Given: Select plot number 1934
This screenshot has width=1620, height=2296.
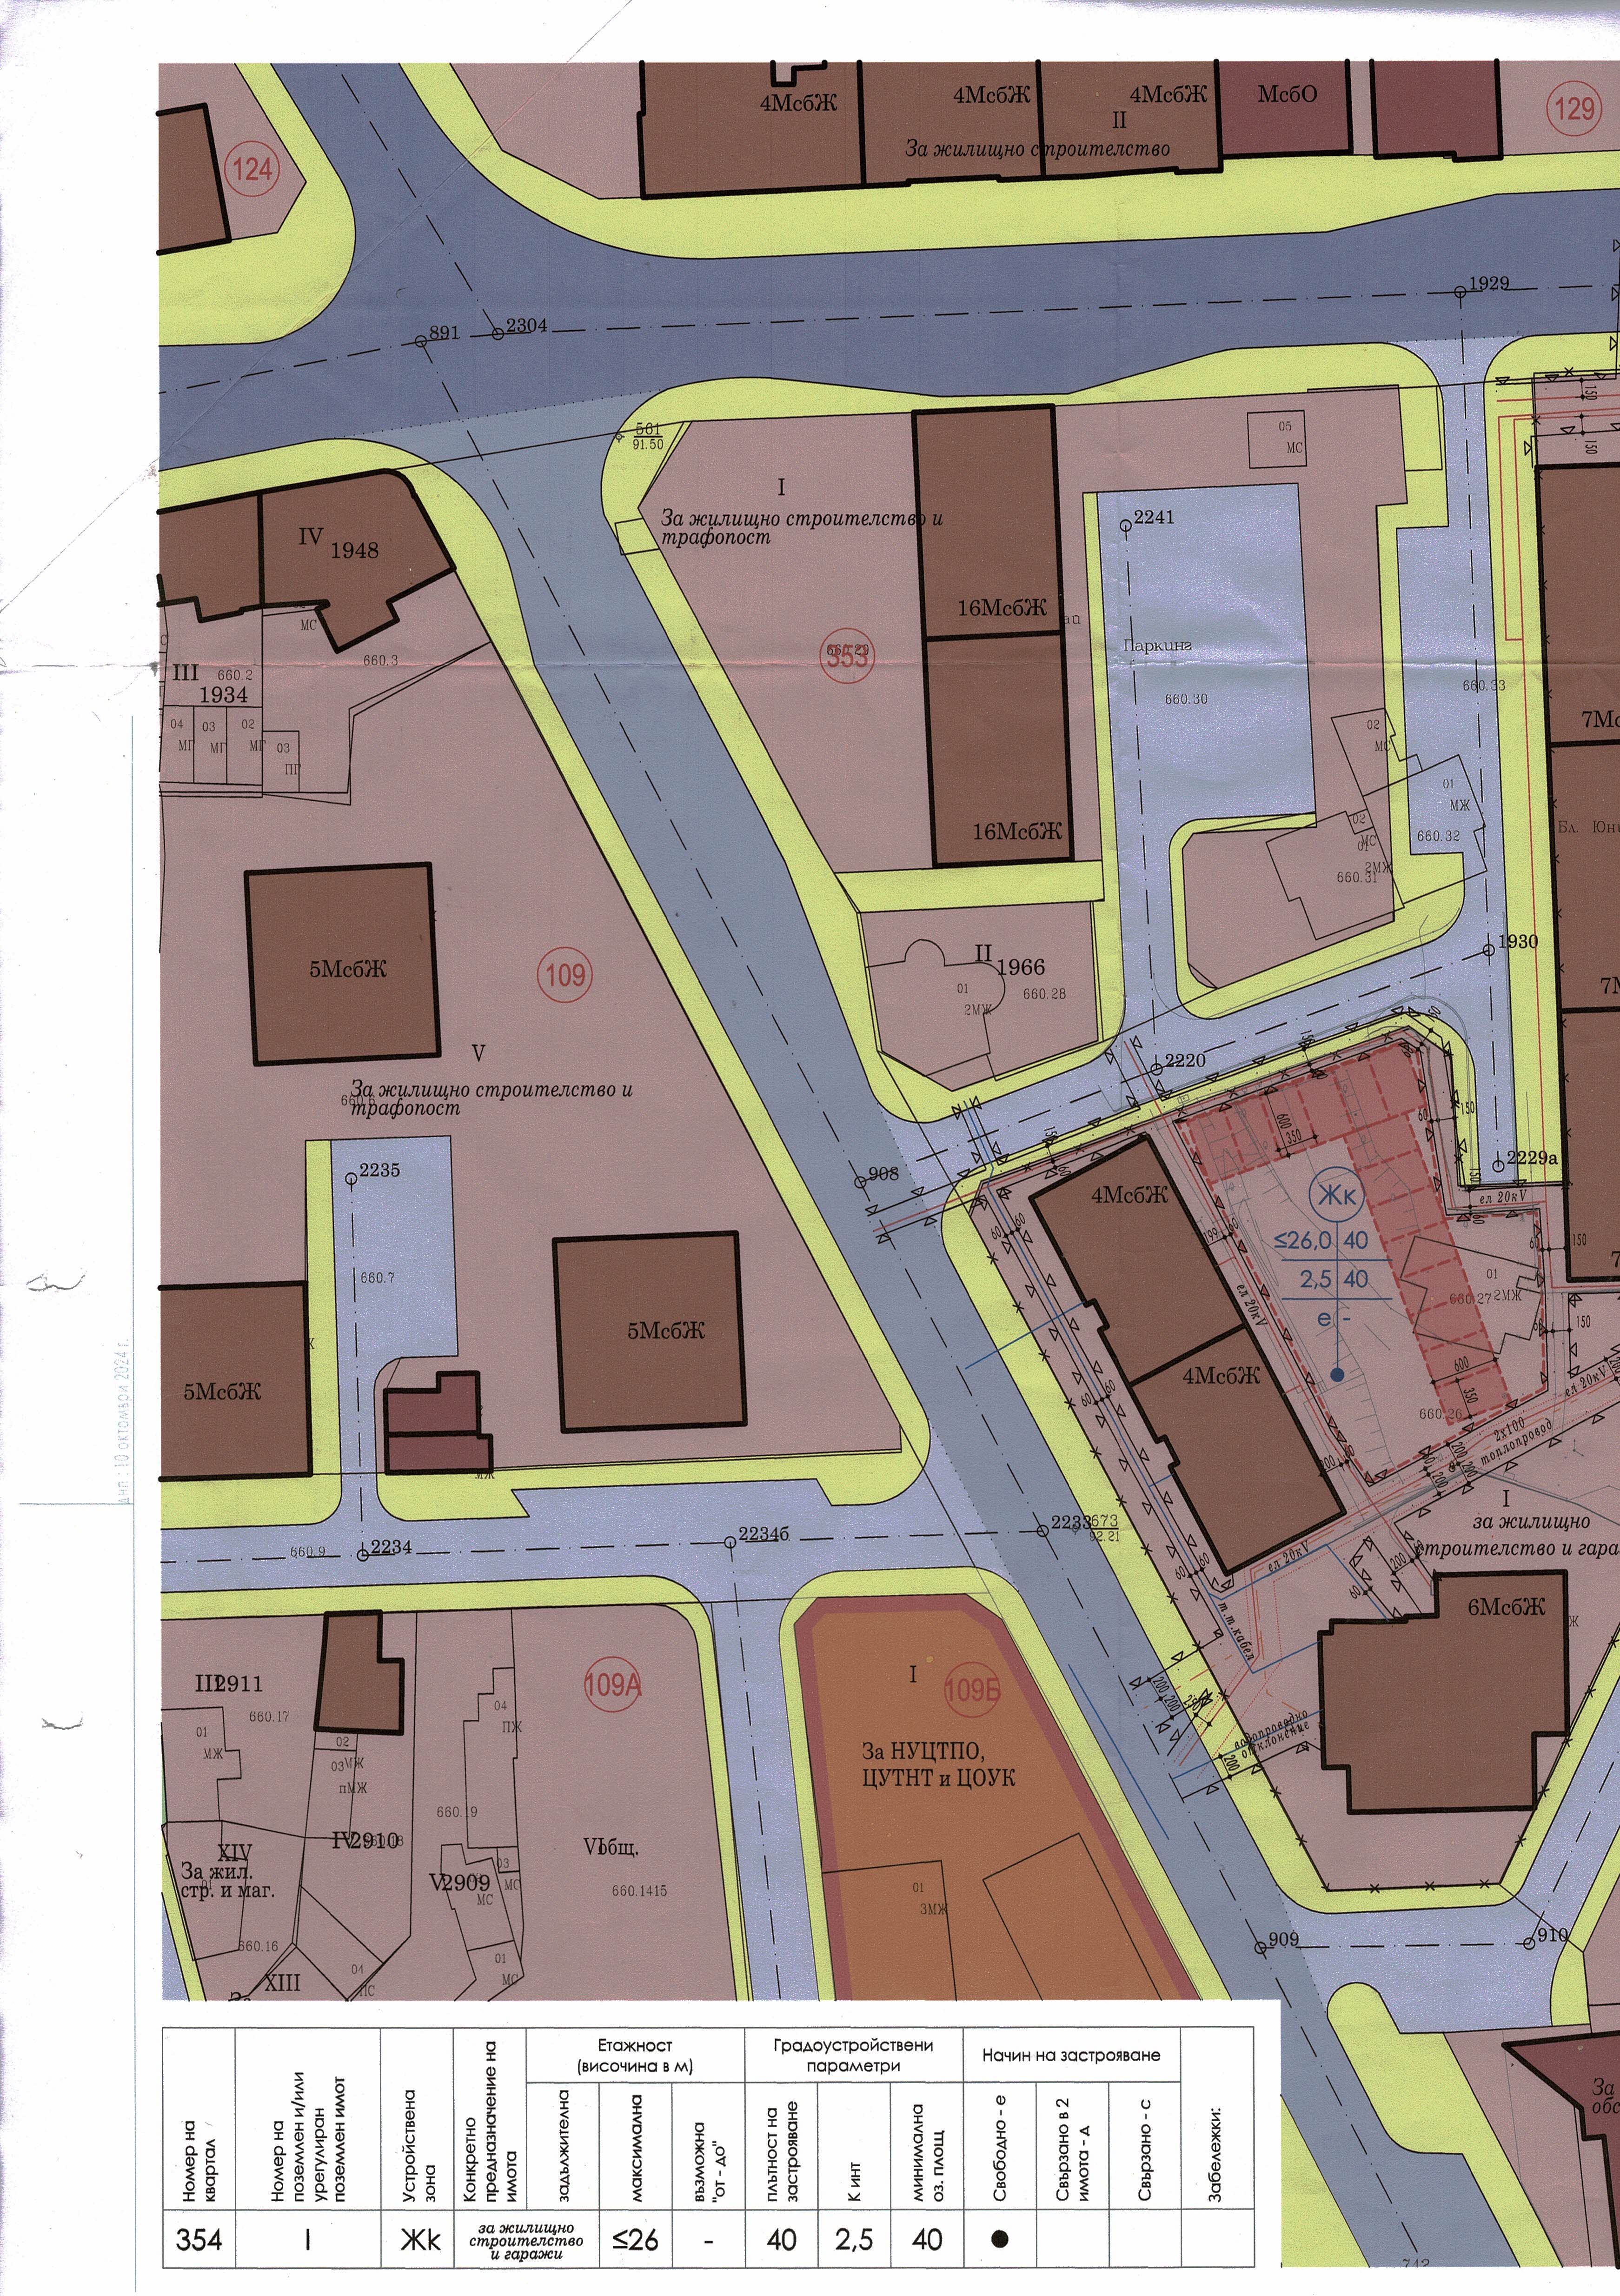Looking at the screenshot, I should pyautogui.click(x=223, y=694).
